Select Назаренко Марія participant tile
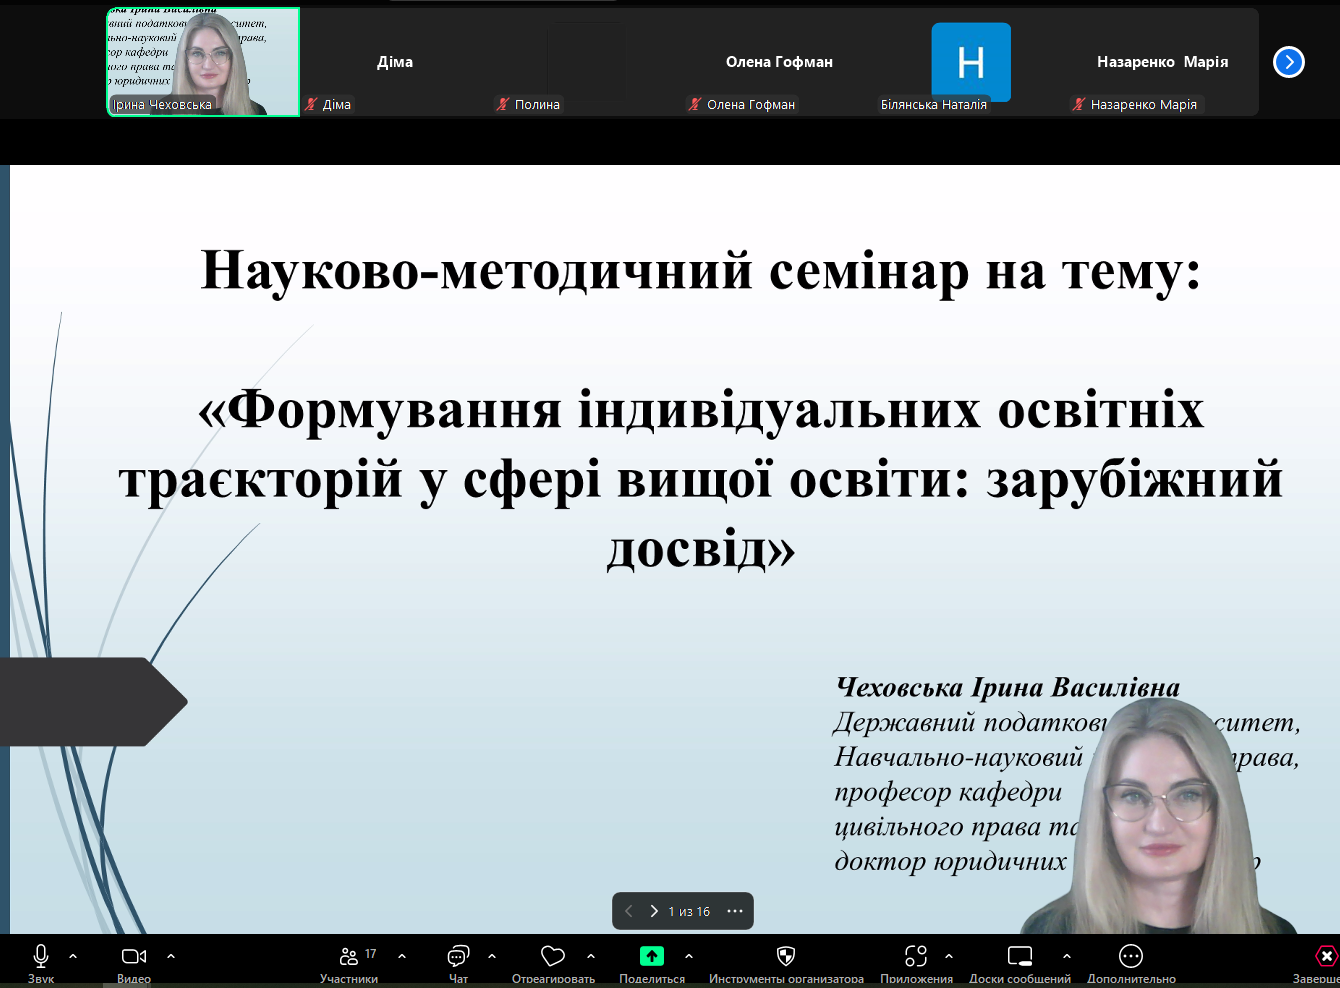1340x988 pixels. 1162,62
